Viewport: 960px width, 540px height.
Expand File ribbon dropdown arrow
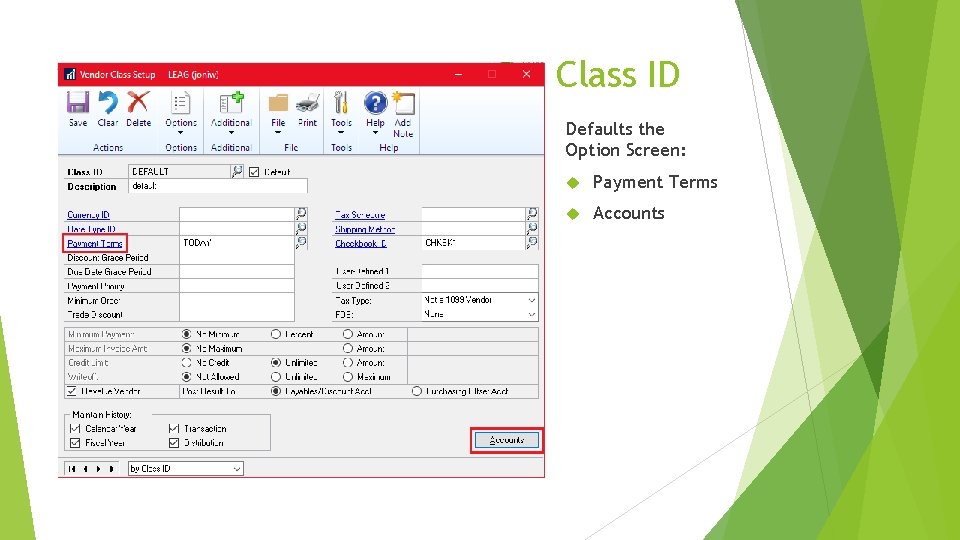(278, 132)
